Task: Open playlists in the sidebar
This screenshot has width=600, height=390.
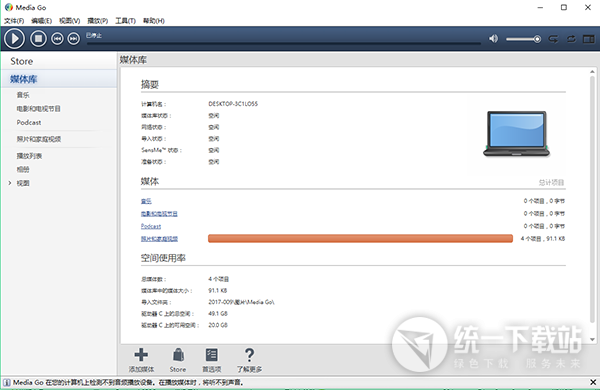Action: click(x=29, y=156)
